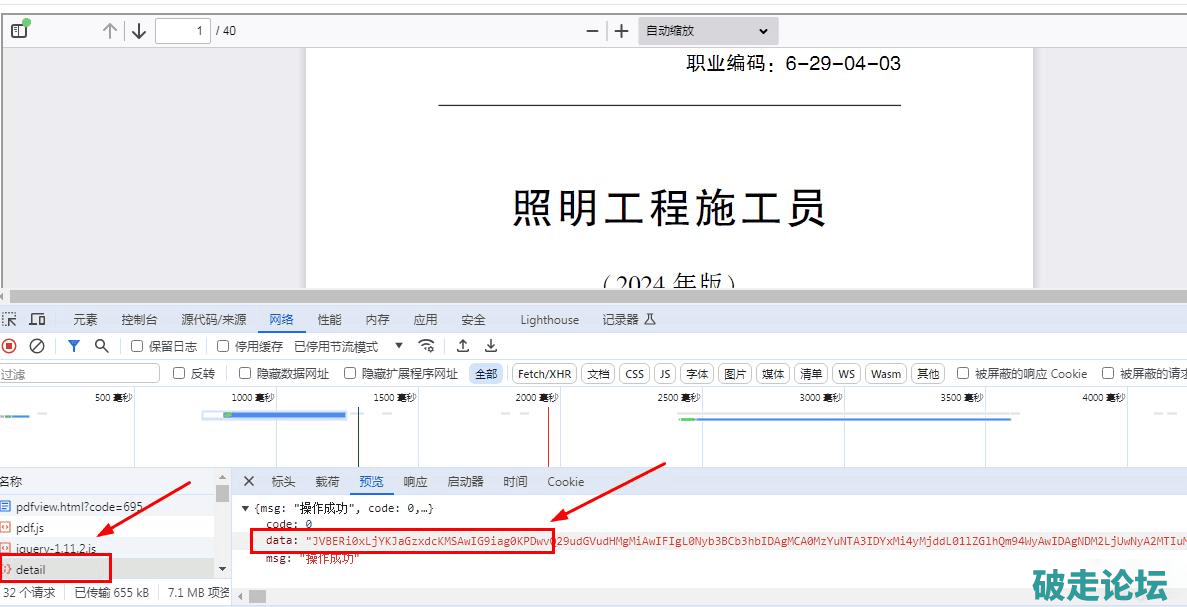This screenshot has width=1187, height=607.
Task: Zoom in on the PDF
Action: (621, 31)
